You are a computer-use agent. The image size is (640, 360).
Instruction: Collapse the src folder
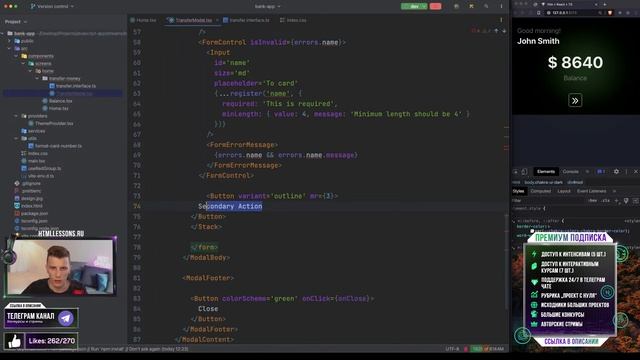tap(9, 48)
